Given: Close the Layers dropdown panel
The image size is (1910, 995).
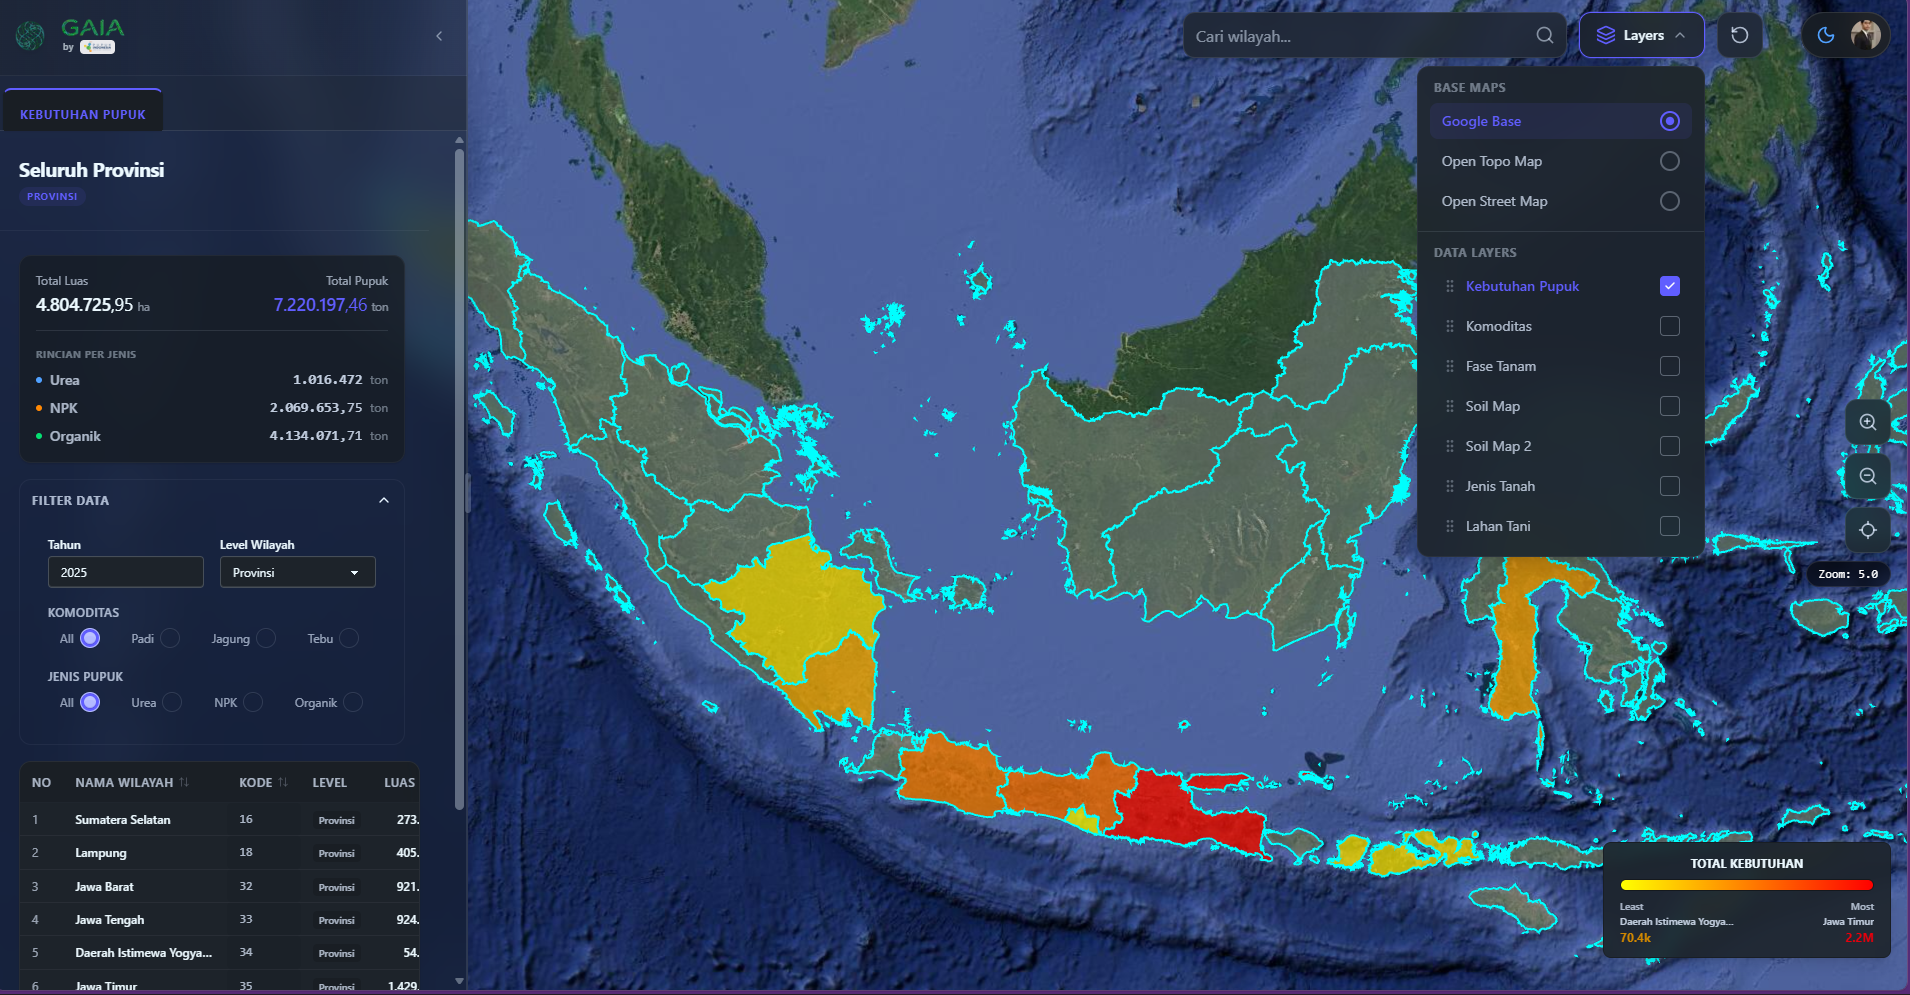Looking at the screenshot, I should coord(1642,36).
